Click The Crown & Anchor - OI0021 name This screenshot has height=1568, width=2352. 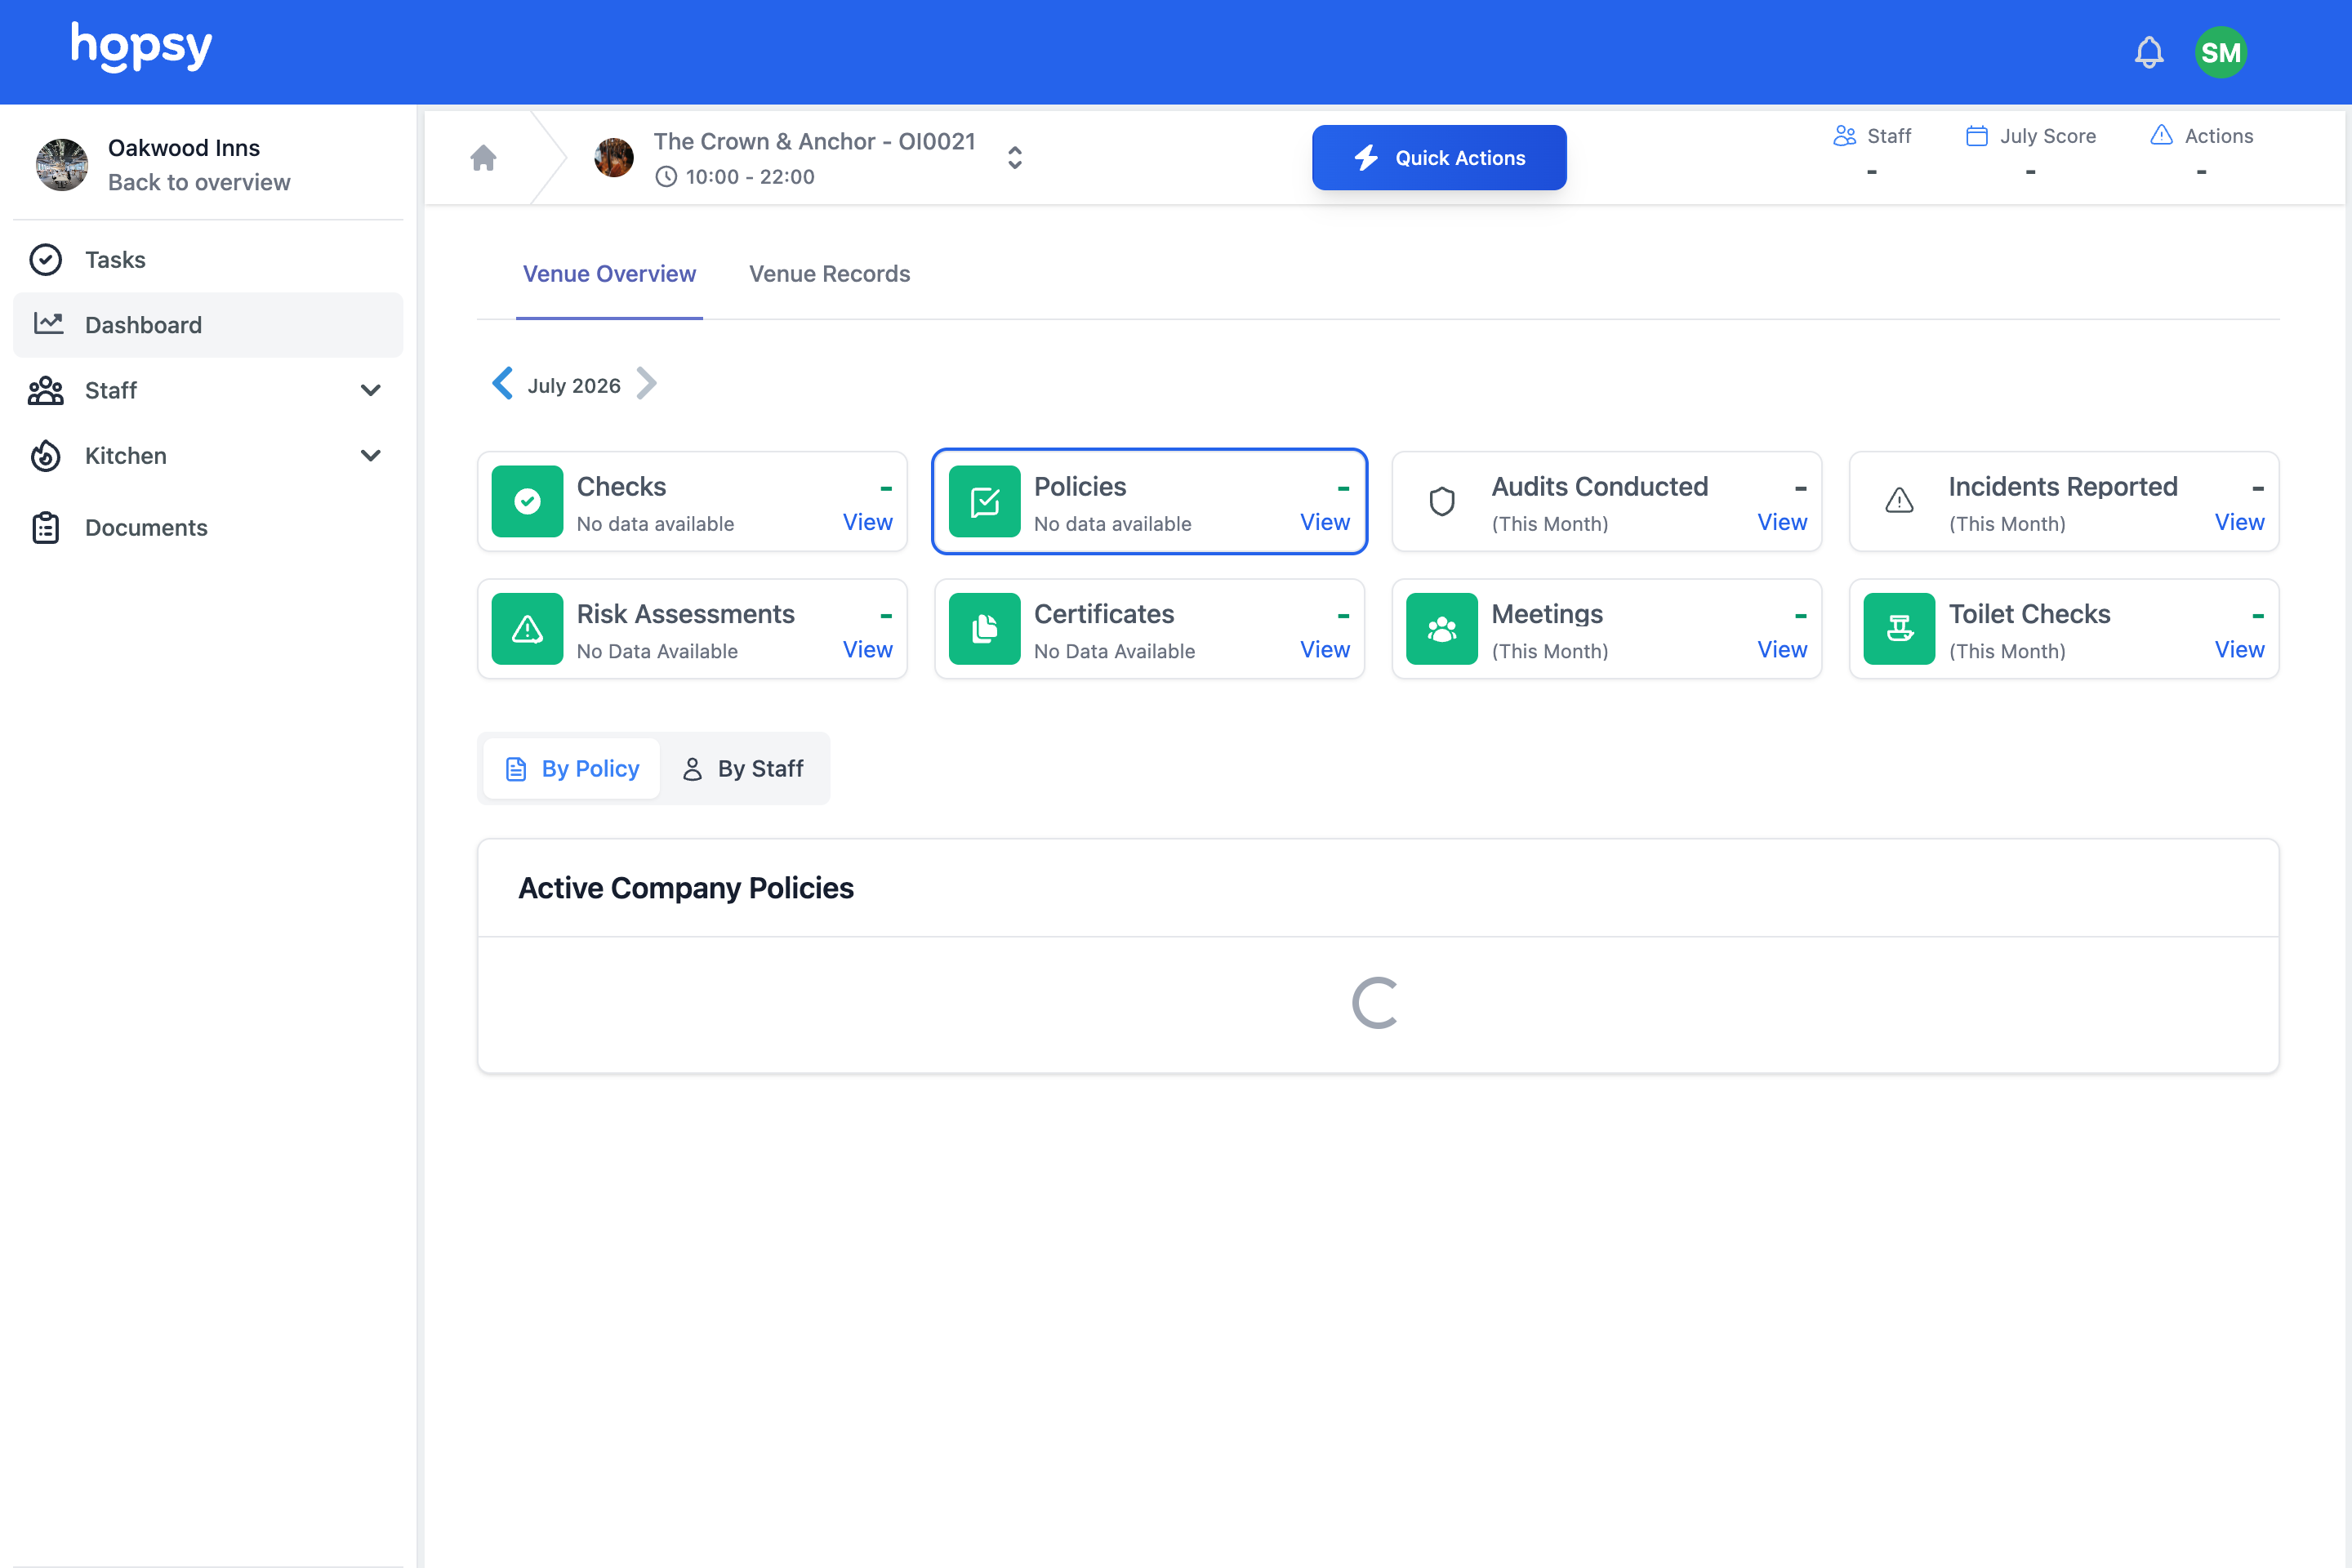pyautogui.click(x=814, y=141)
